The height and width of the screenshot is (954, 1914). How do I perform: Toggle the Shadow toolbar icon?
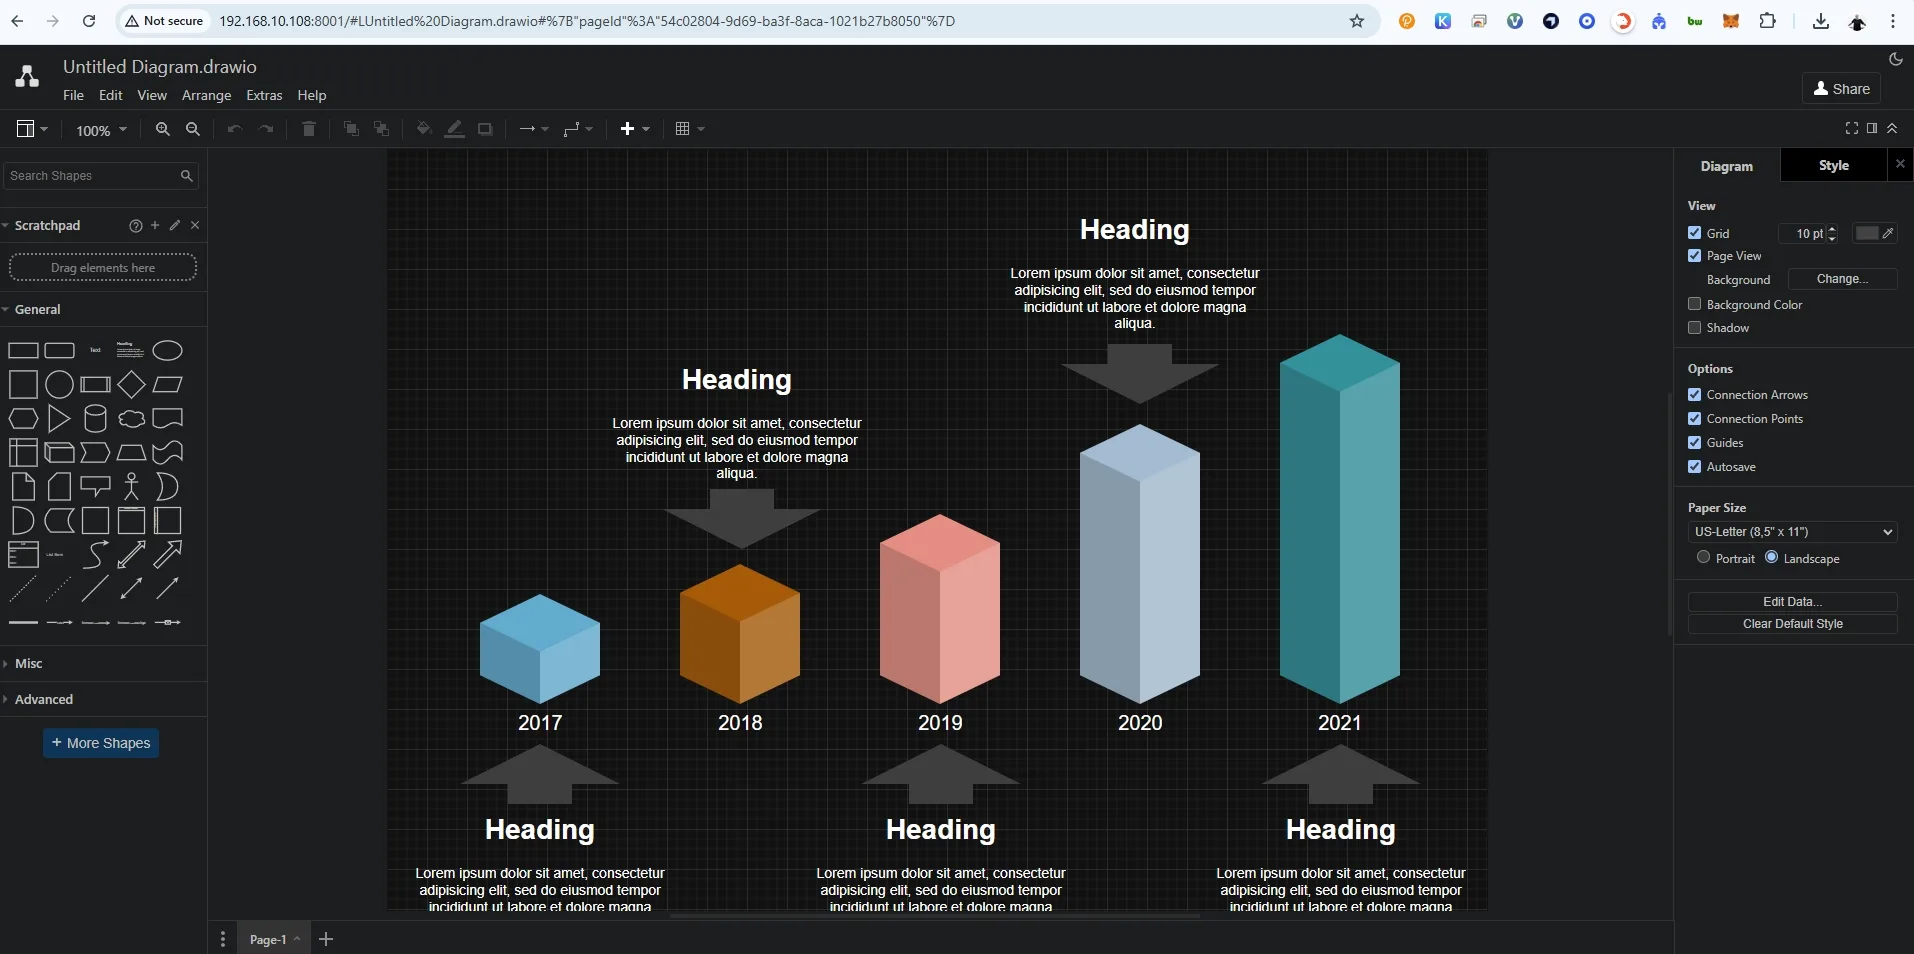485,129
